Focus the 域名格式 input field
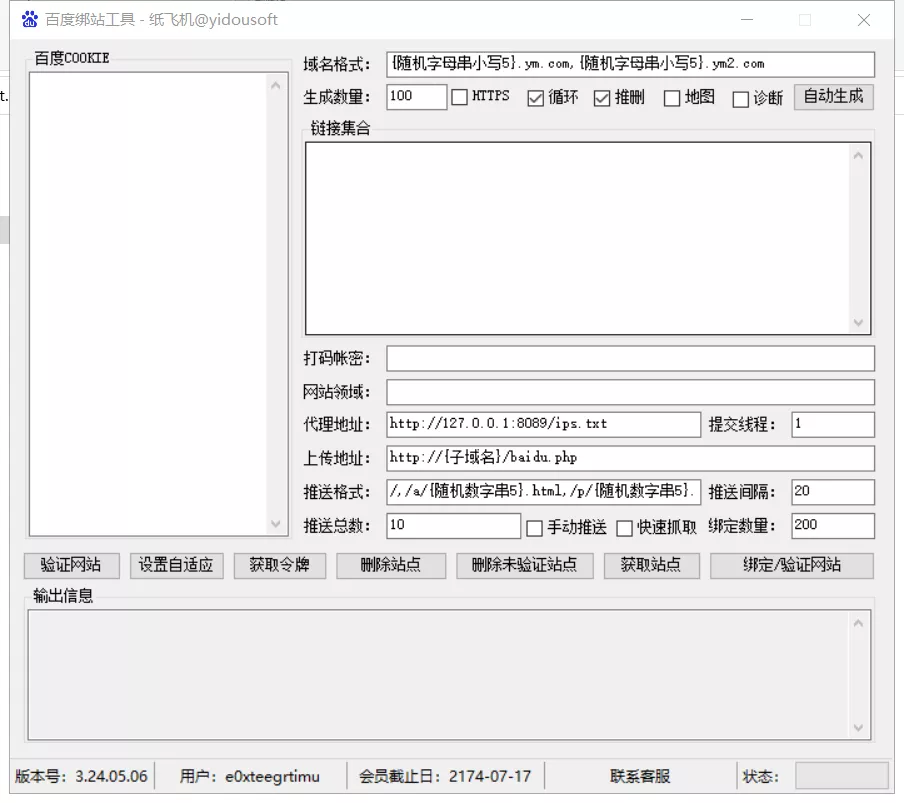Screen dimensions: 904x803 [x=630, y=64]
